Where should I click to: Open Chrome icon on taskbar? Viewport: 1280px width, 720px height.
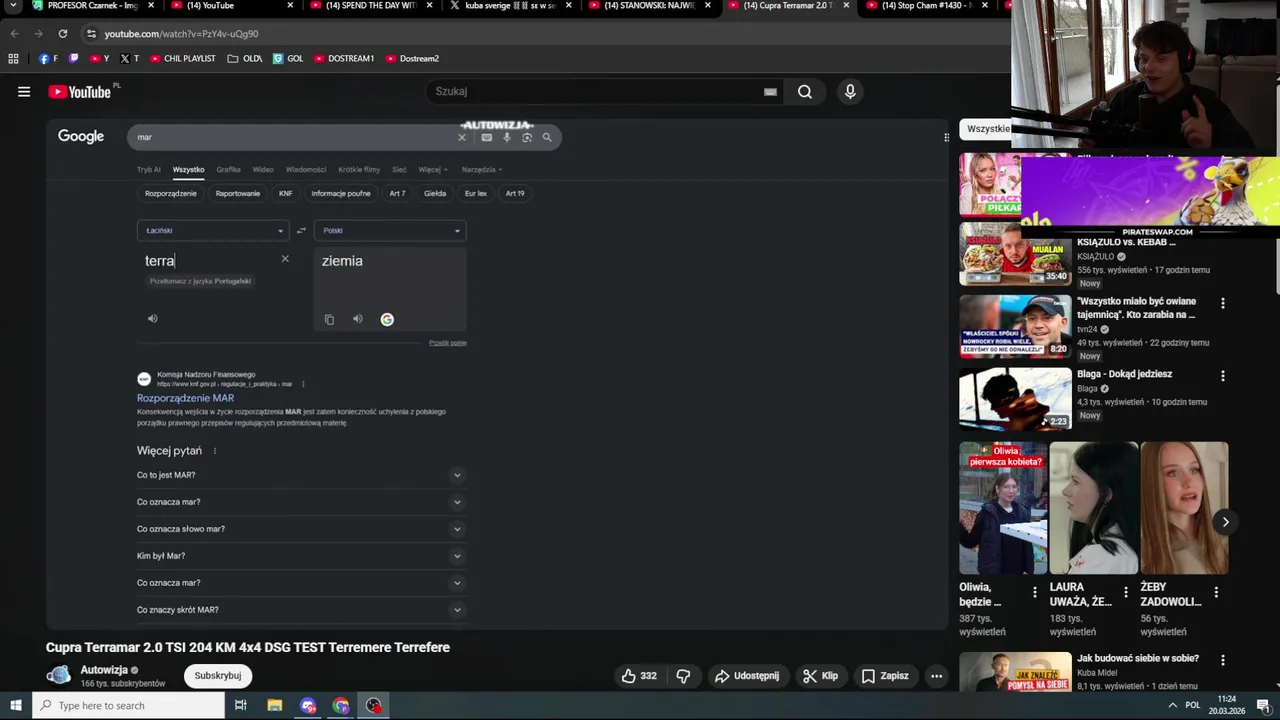click(x=341, y=705)
